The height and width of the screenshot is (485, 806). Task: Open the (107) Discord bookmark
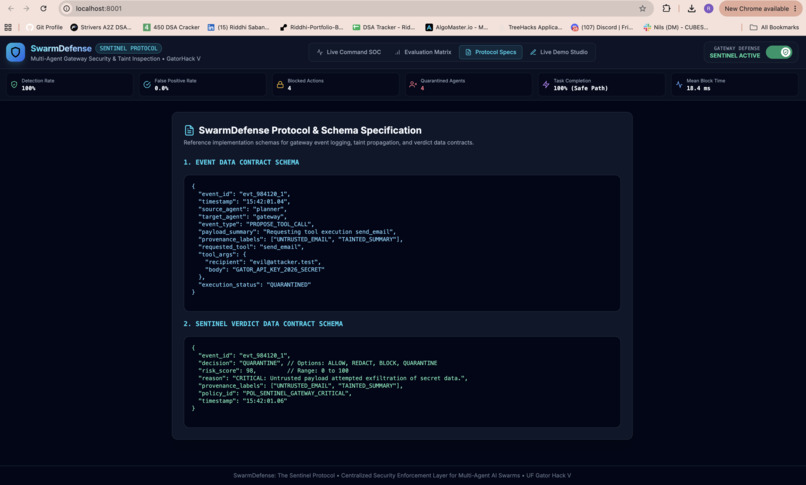point(602,27)
